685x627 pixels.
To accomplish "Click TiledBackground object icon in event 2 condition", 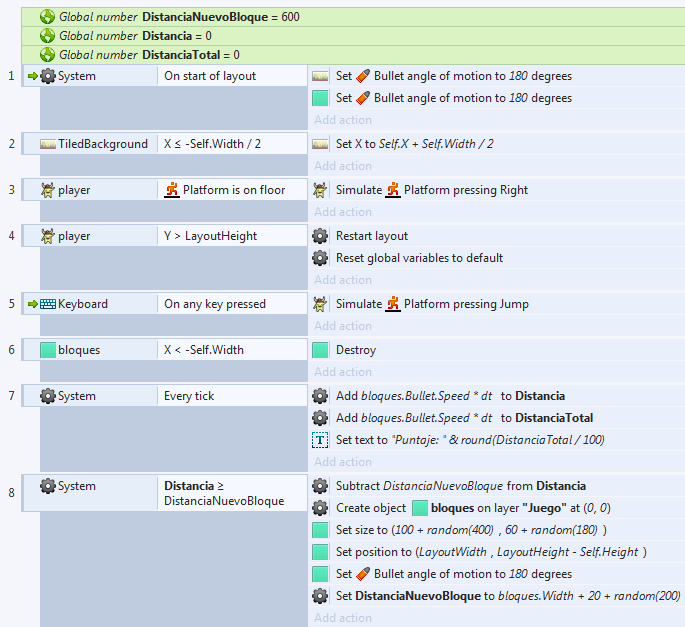I will (48, 144).
